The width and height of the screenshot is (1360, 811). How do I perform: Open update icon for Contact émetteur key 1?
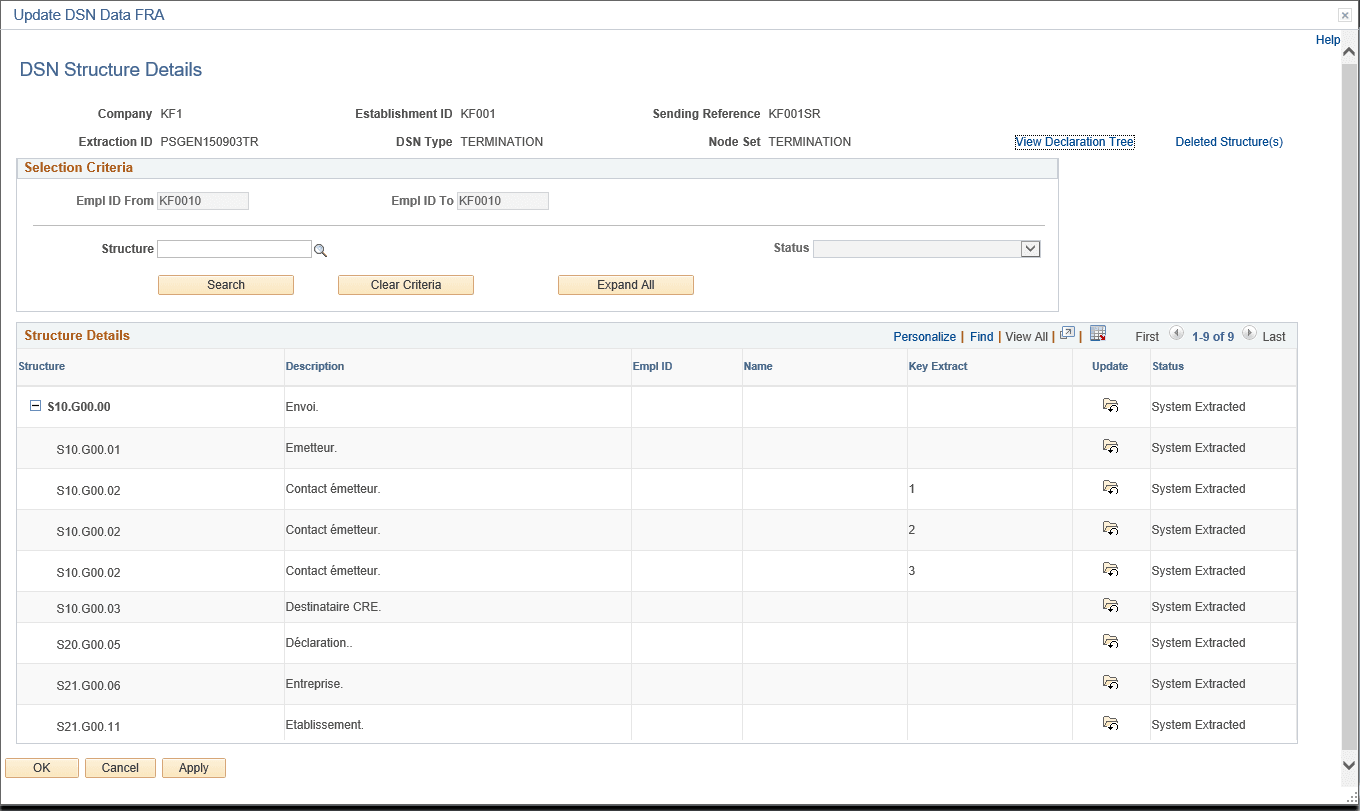(1110, 488)
